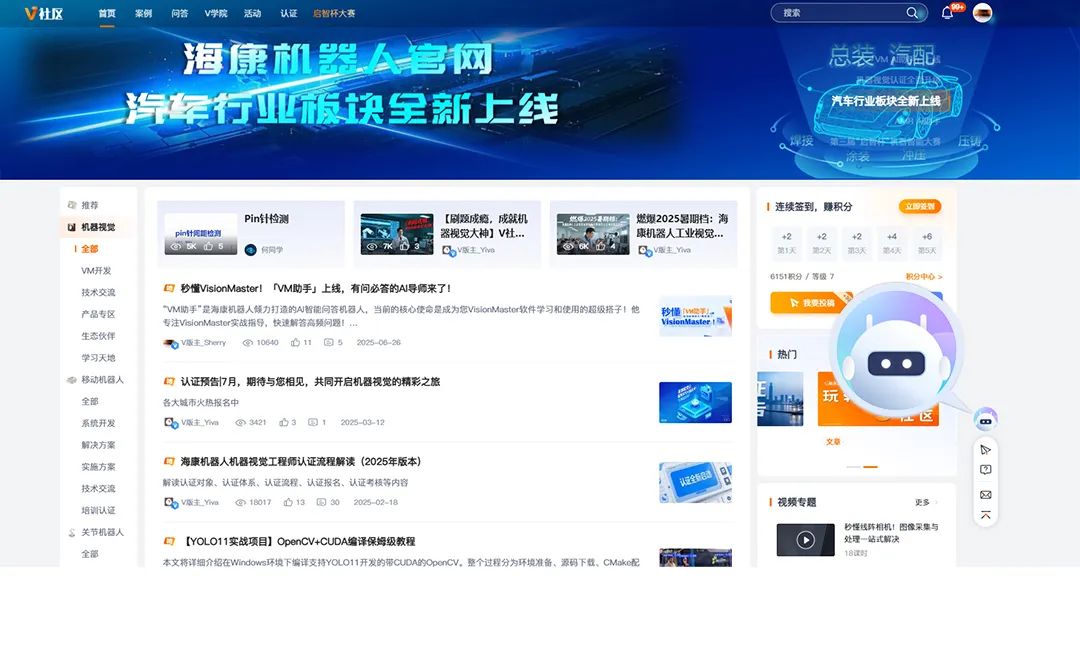This screenshot has width=1080, height=662.
Task: Click the question mark help icon
Action: 985,470
